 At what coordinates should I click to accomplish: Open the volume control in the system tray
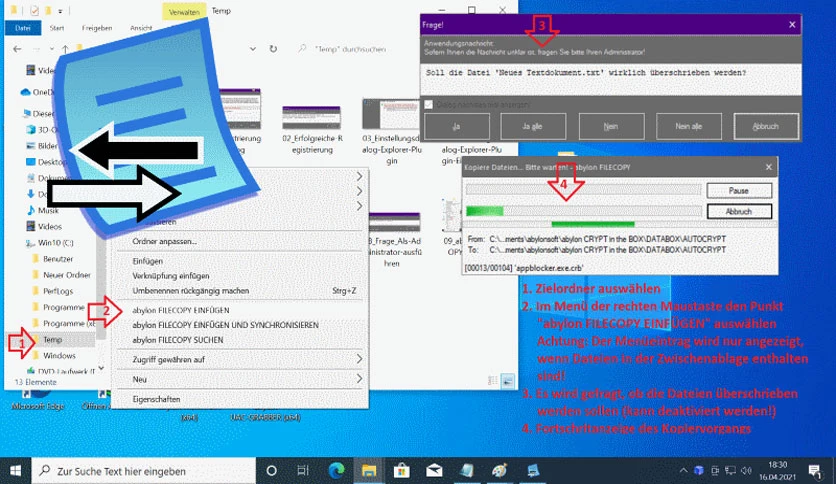[746, 471]
